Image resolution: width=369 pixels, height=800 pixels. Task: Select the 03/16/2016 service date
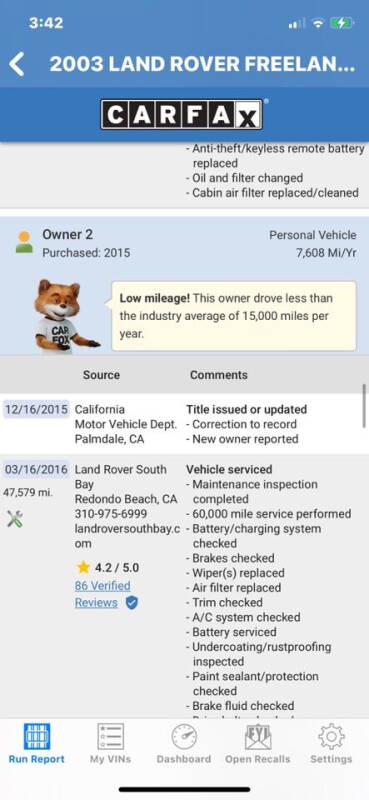(36, 469)
